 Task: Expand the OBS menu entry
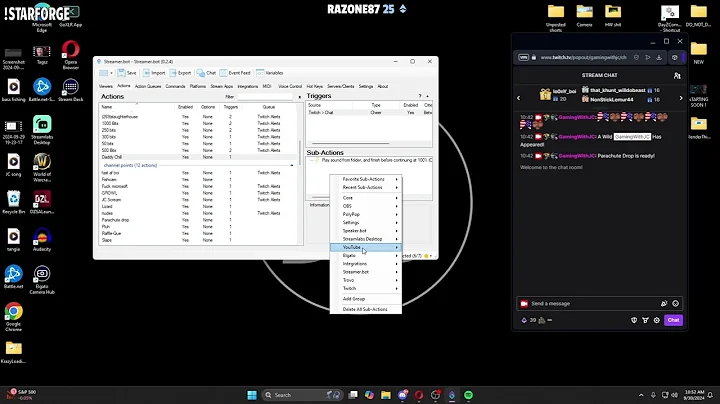tap(366, 206)
